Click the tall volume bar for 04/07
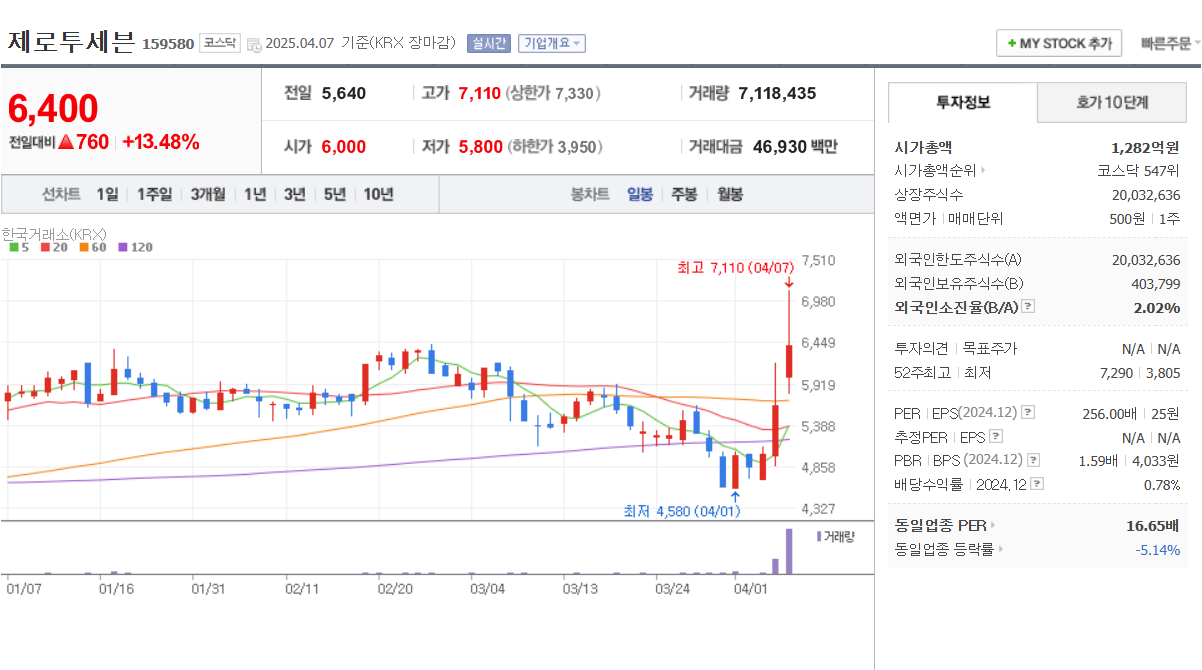 (789, 551)
